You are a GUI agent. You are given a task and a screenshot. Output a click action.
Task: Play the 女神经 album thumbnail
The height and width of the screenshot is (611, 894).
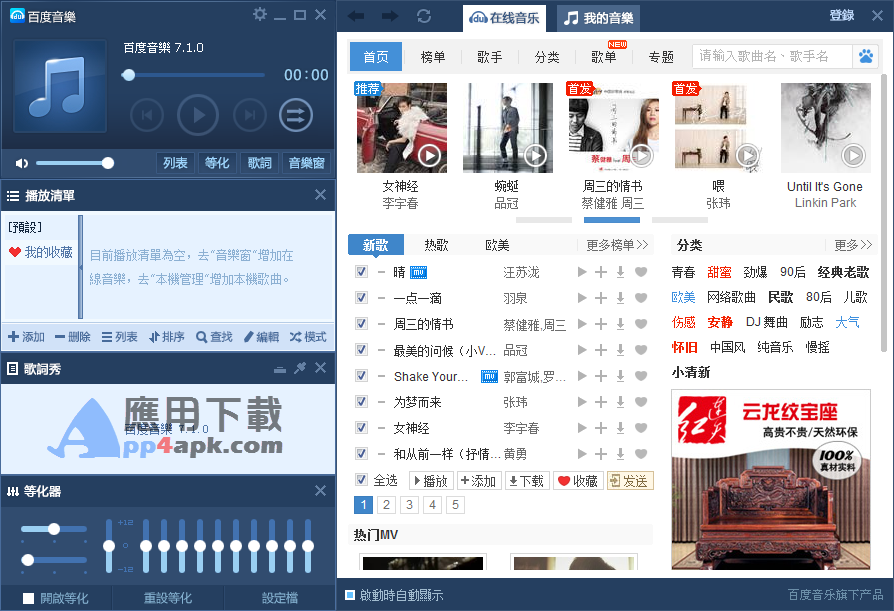click(x=402, y=128)
